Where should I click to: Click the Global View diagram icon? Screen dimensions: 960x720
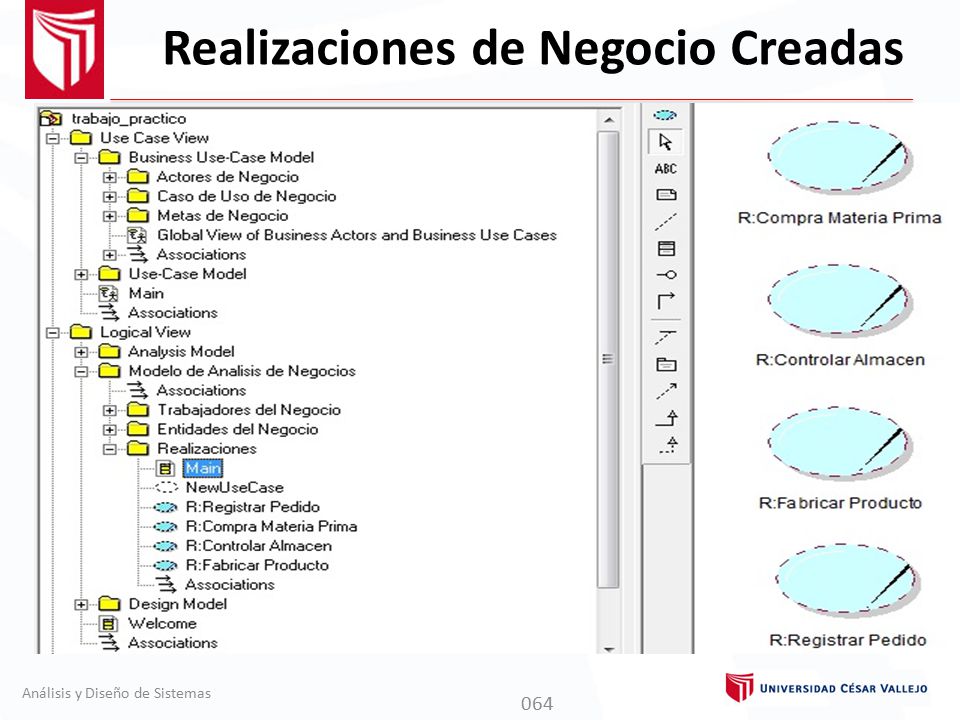pyautogui.click(x=137, y=235)
